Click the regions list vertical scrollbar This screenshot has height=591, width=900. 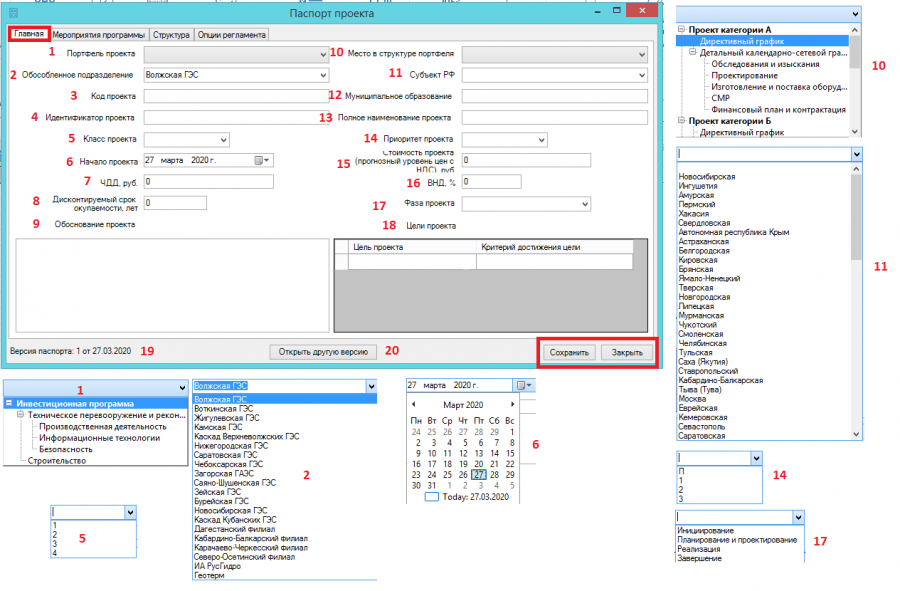pos(856,301)
